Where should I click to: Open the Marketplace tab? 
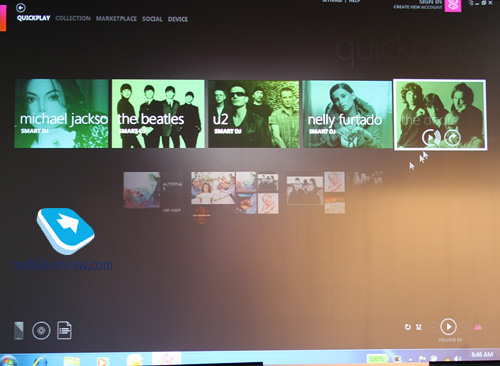[116, 19]
